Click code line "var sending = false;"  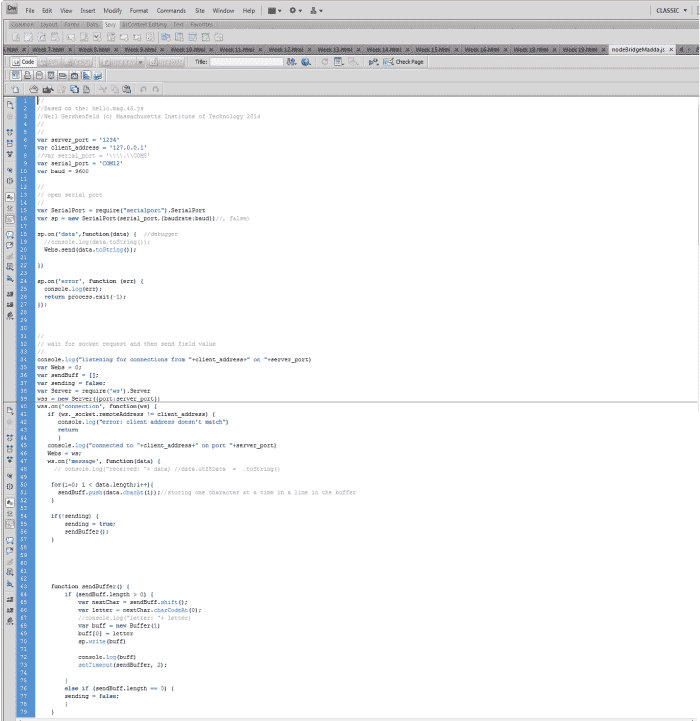[x=71, y=383]
